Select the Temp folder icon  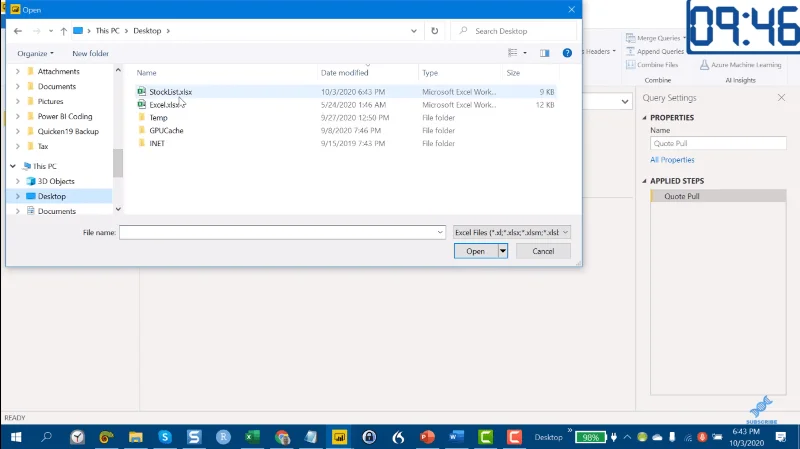coord(142,117)
